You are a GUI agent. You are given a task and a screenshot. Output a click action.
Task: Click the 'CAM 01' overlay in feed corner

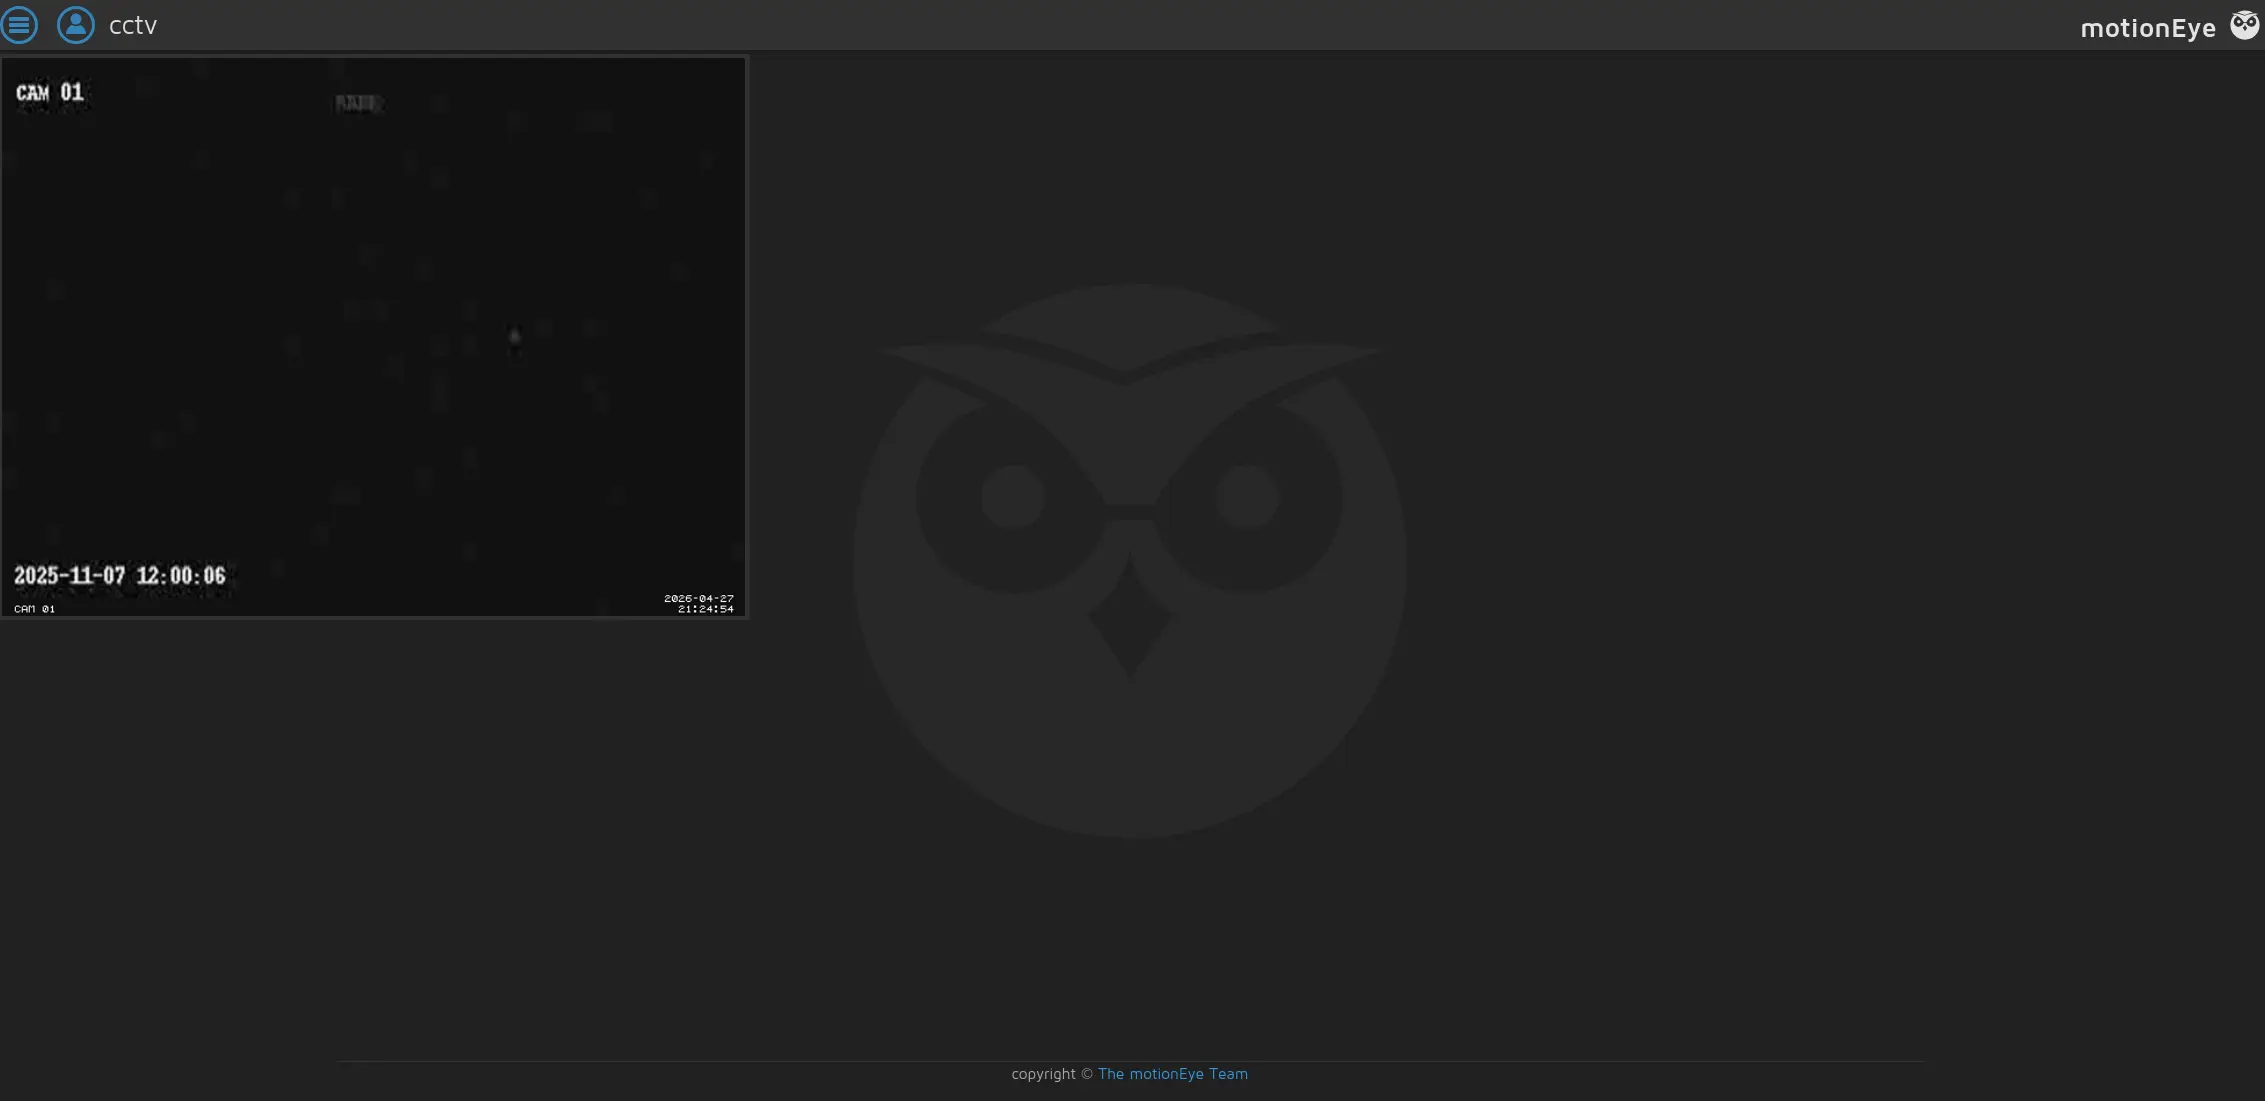[x=50, y=93]
